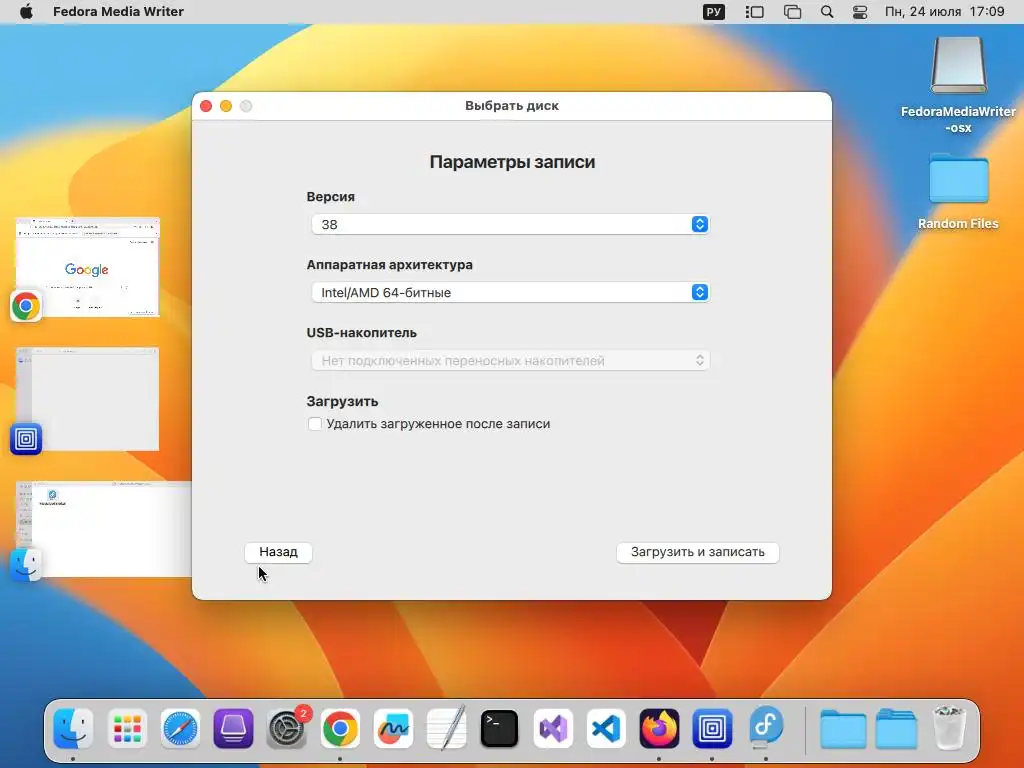
Task: Click the Chrome icon in Stage Manager
Action: click(x=26, y=306)
